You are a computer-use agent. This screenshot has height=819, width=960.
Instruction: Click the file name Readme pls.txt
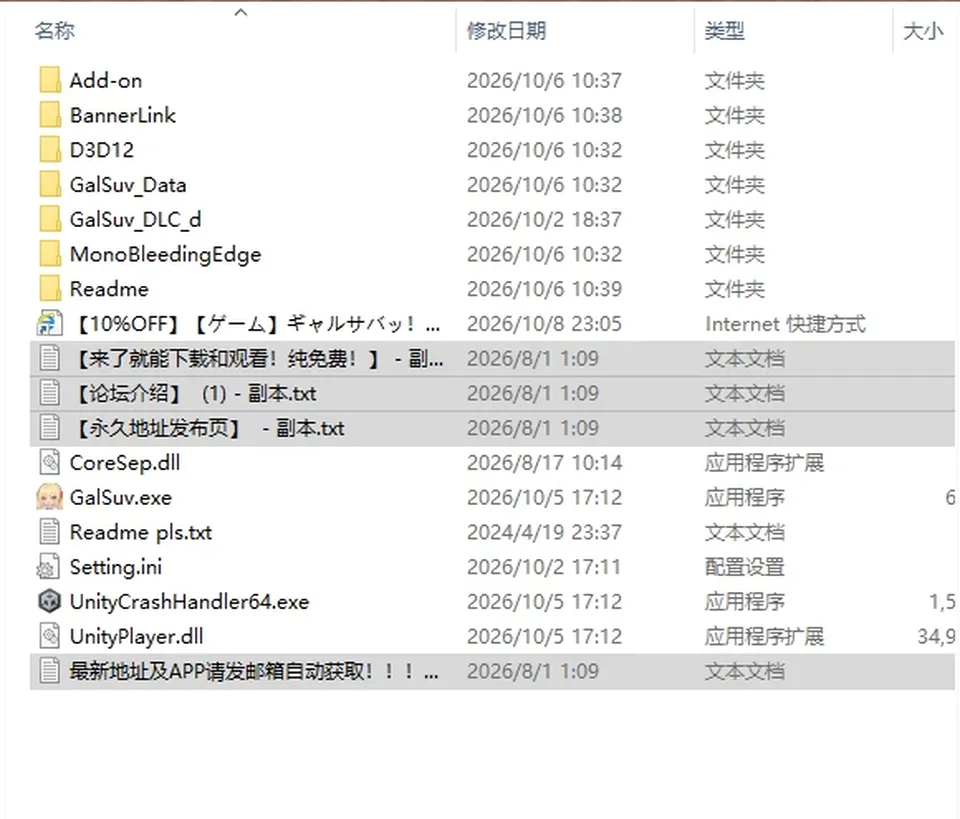point(141,533)
